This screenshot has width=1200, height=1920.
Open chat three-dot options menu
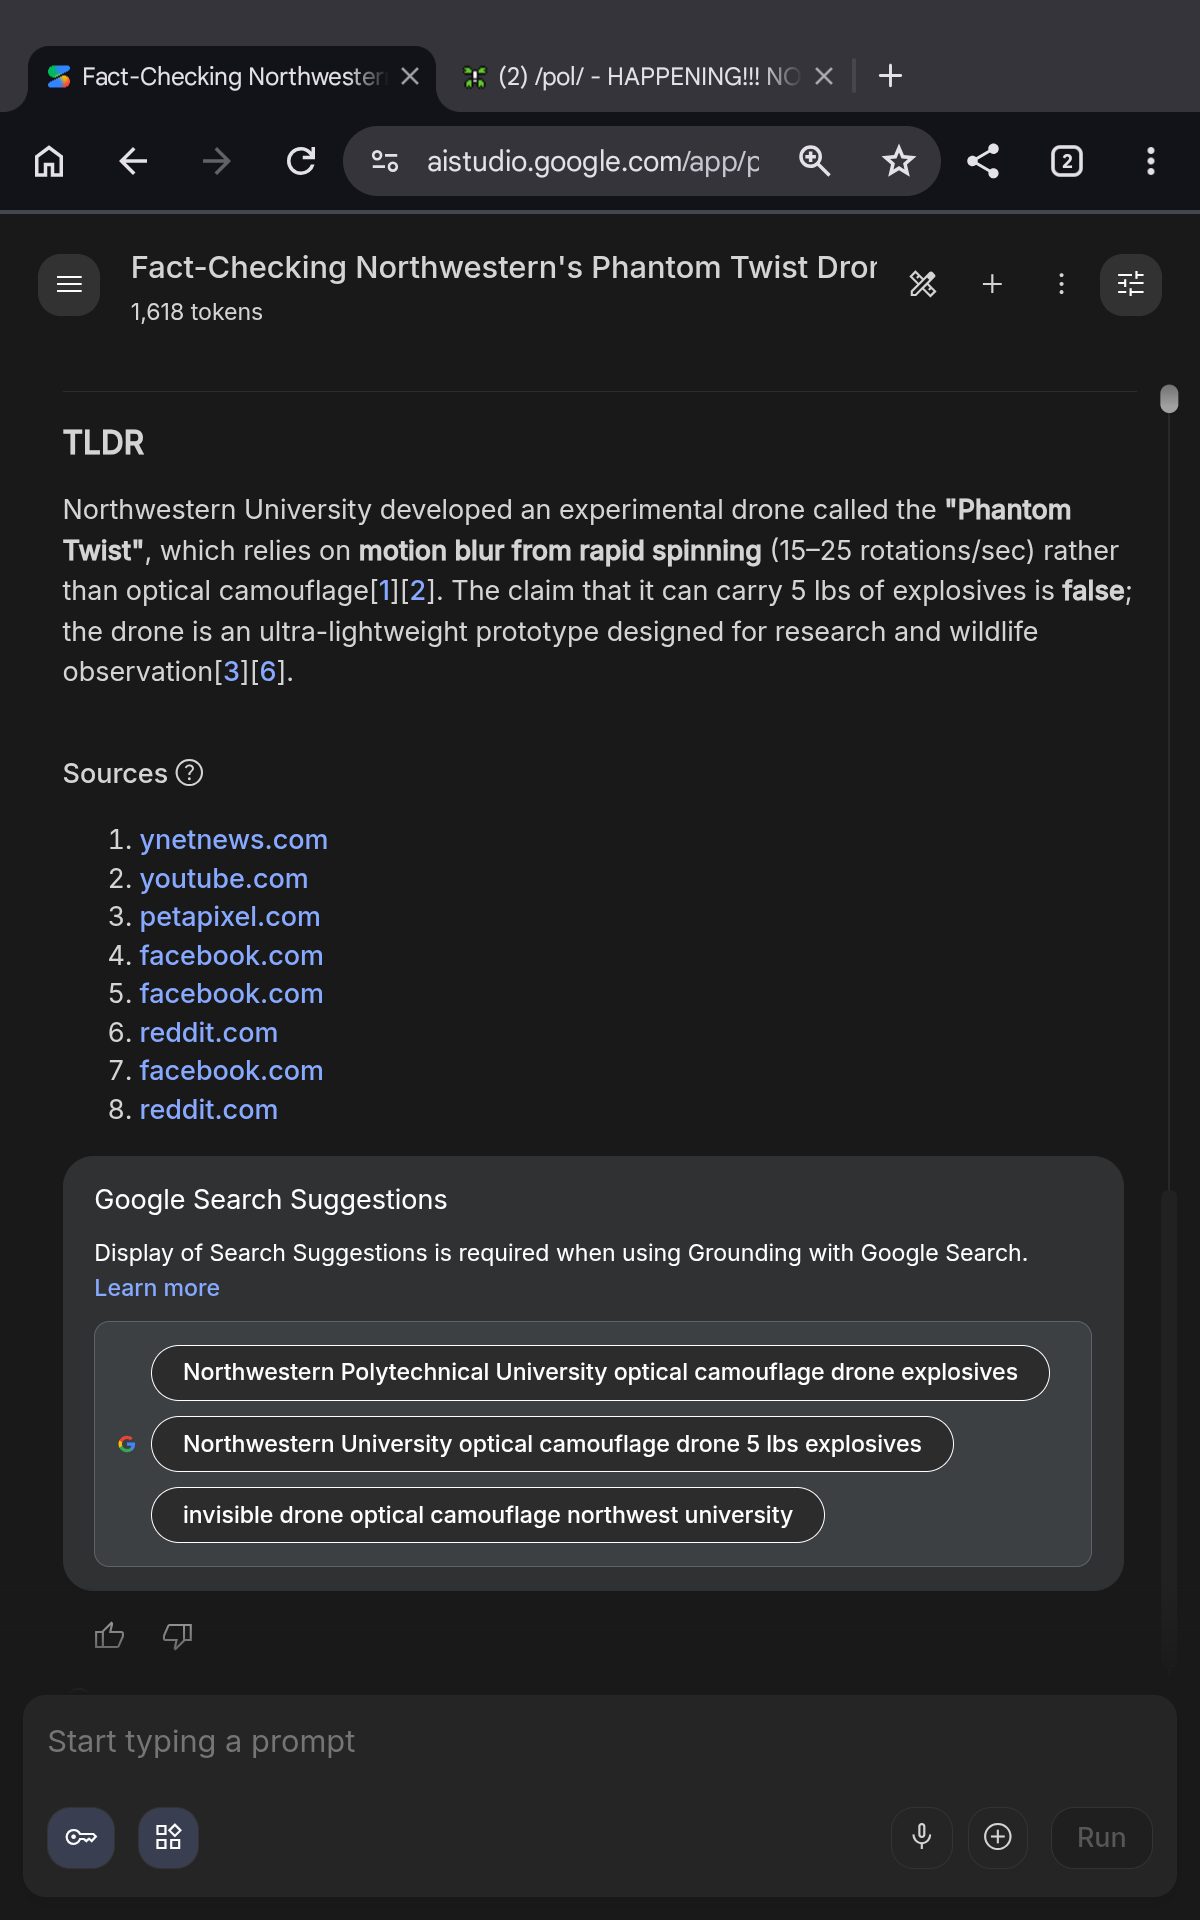1061,285
